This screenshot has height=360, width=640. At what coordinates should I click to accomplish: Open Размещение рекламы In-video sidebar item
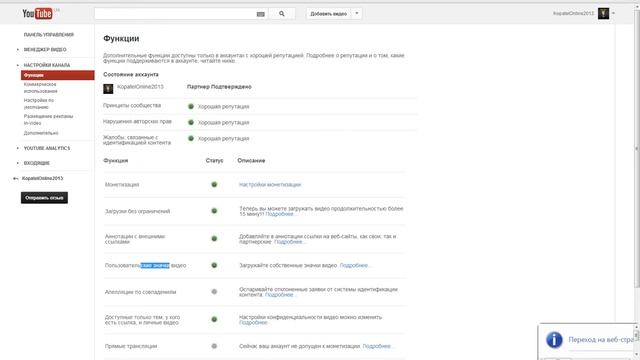coord(48,120)
